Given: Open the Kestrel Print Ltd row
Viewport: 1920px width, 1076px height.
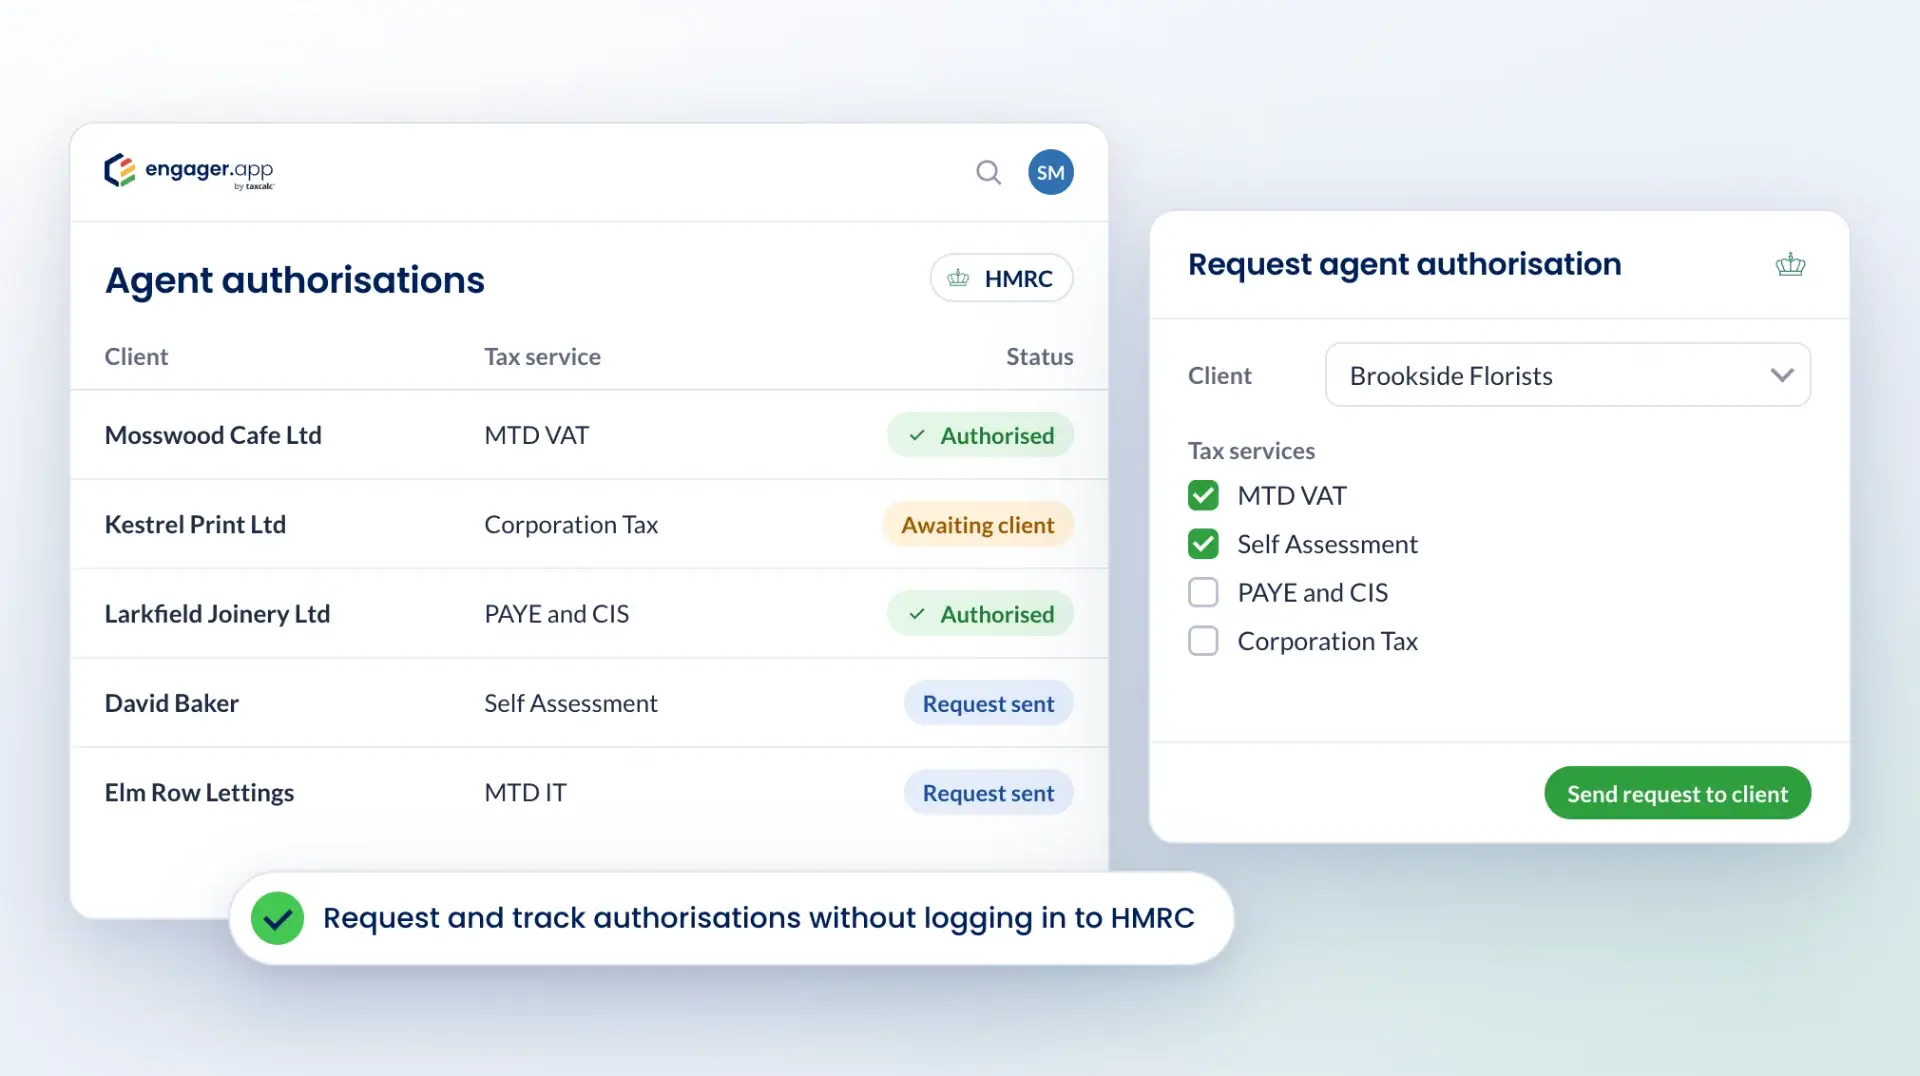Looking at the screenshot, I should [589, 524].
